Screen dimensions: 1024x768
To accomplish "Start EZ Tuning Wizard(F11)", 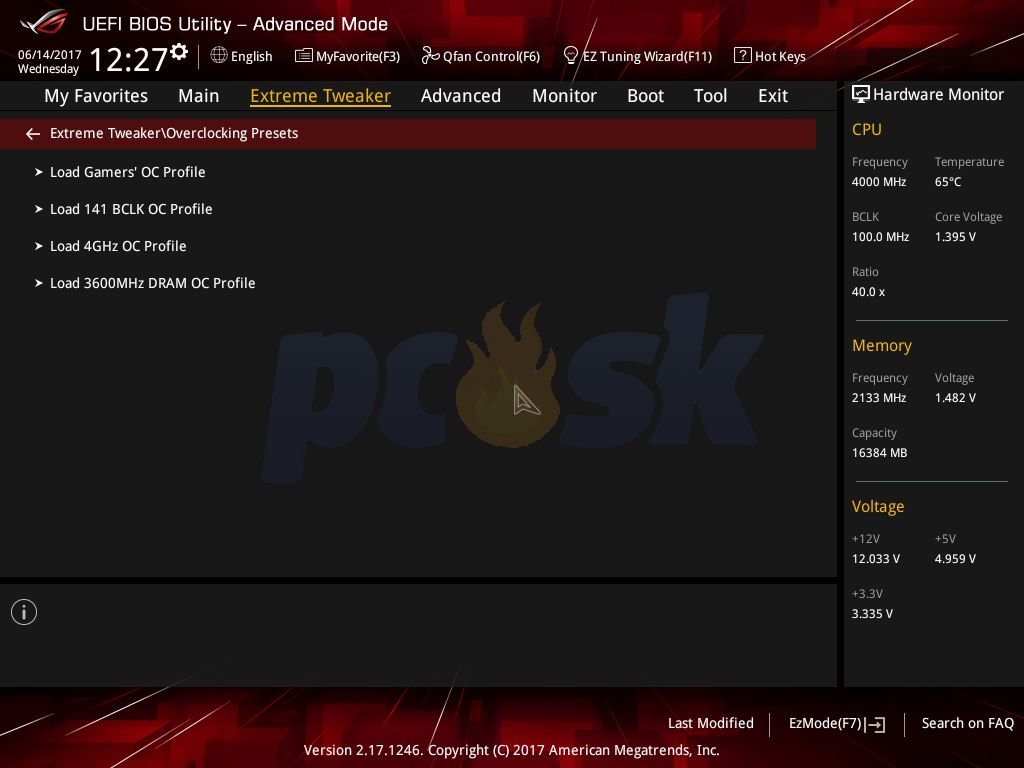I will click(x=647, y=56).
